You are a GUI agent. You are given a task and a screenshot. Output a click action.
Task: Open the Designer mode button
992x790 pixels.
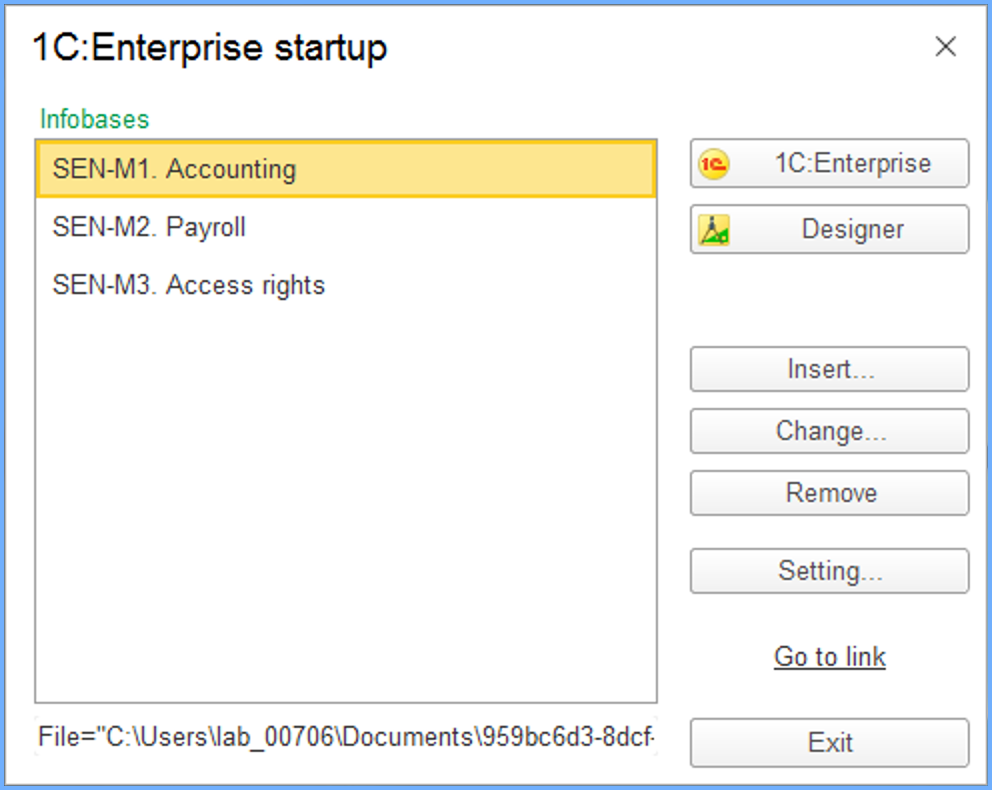tap(829, 230)
